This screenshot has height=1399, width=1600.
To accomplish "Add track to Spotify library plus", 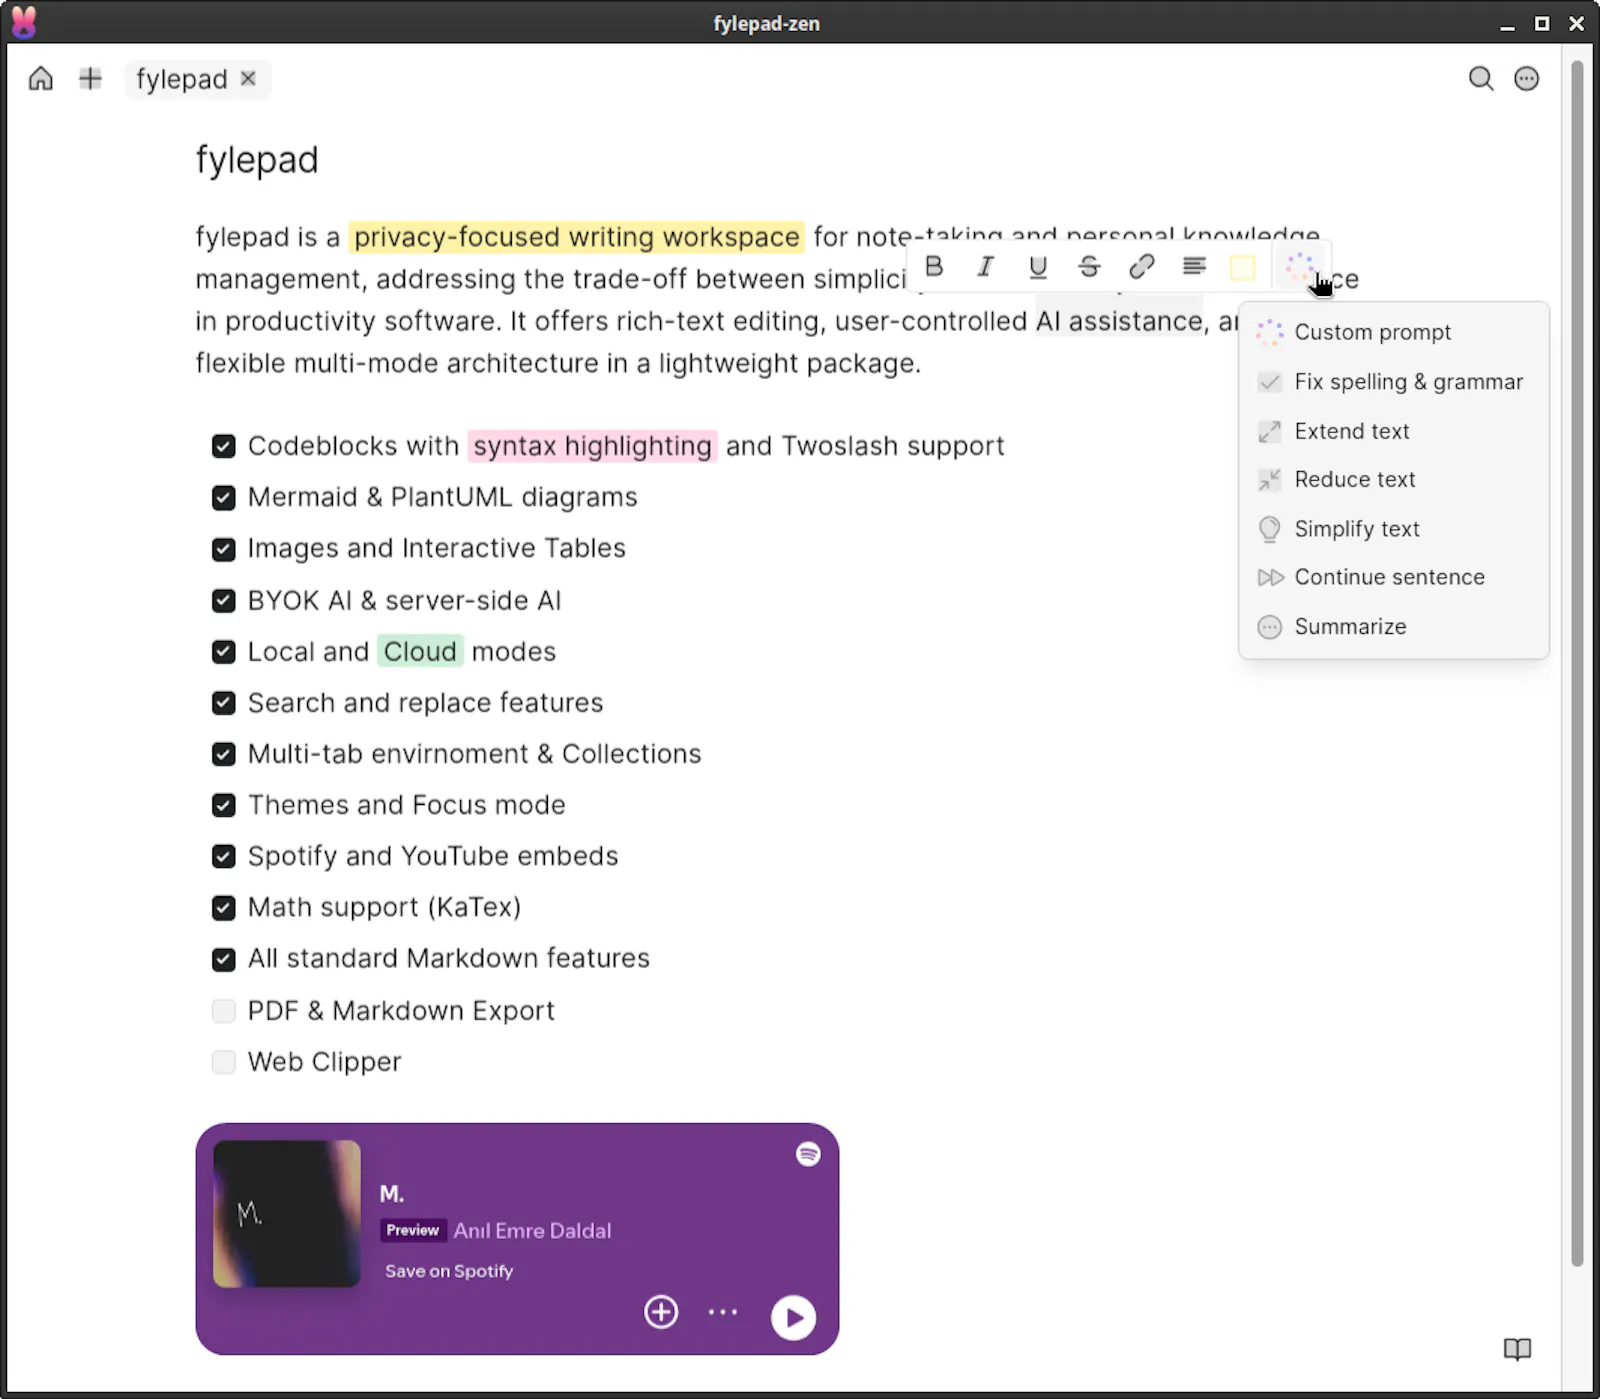I will (661, 1312).
